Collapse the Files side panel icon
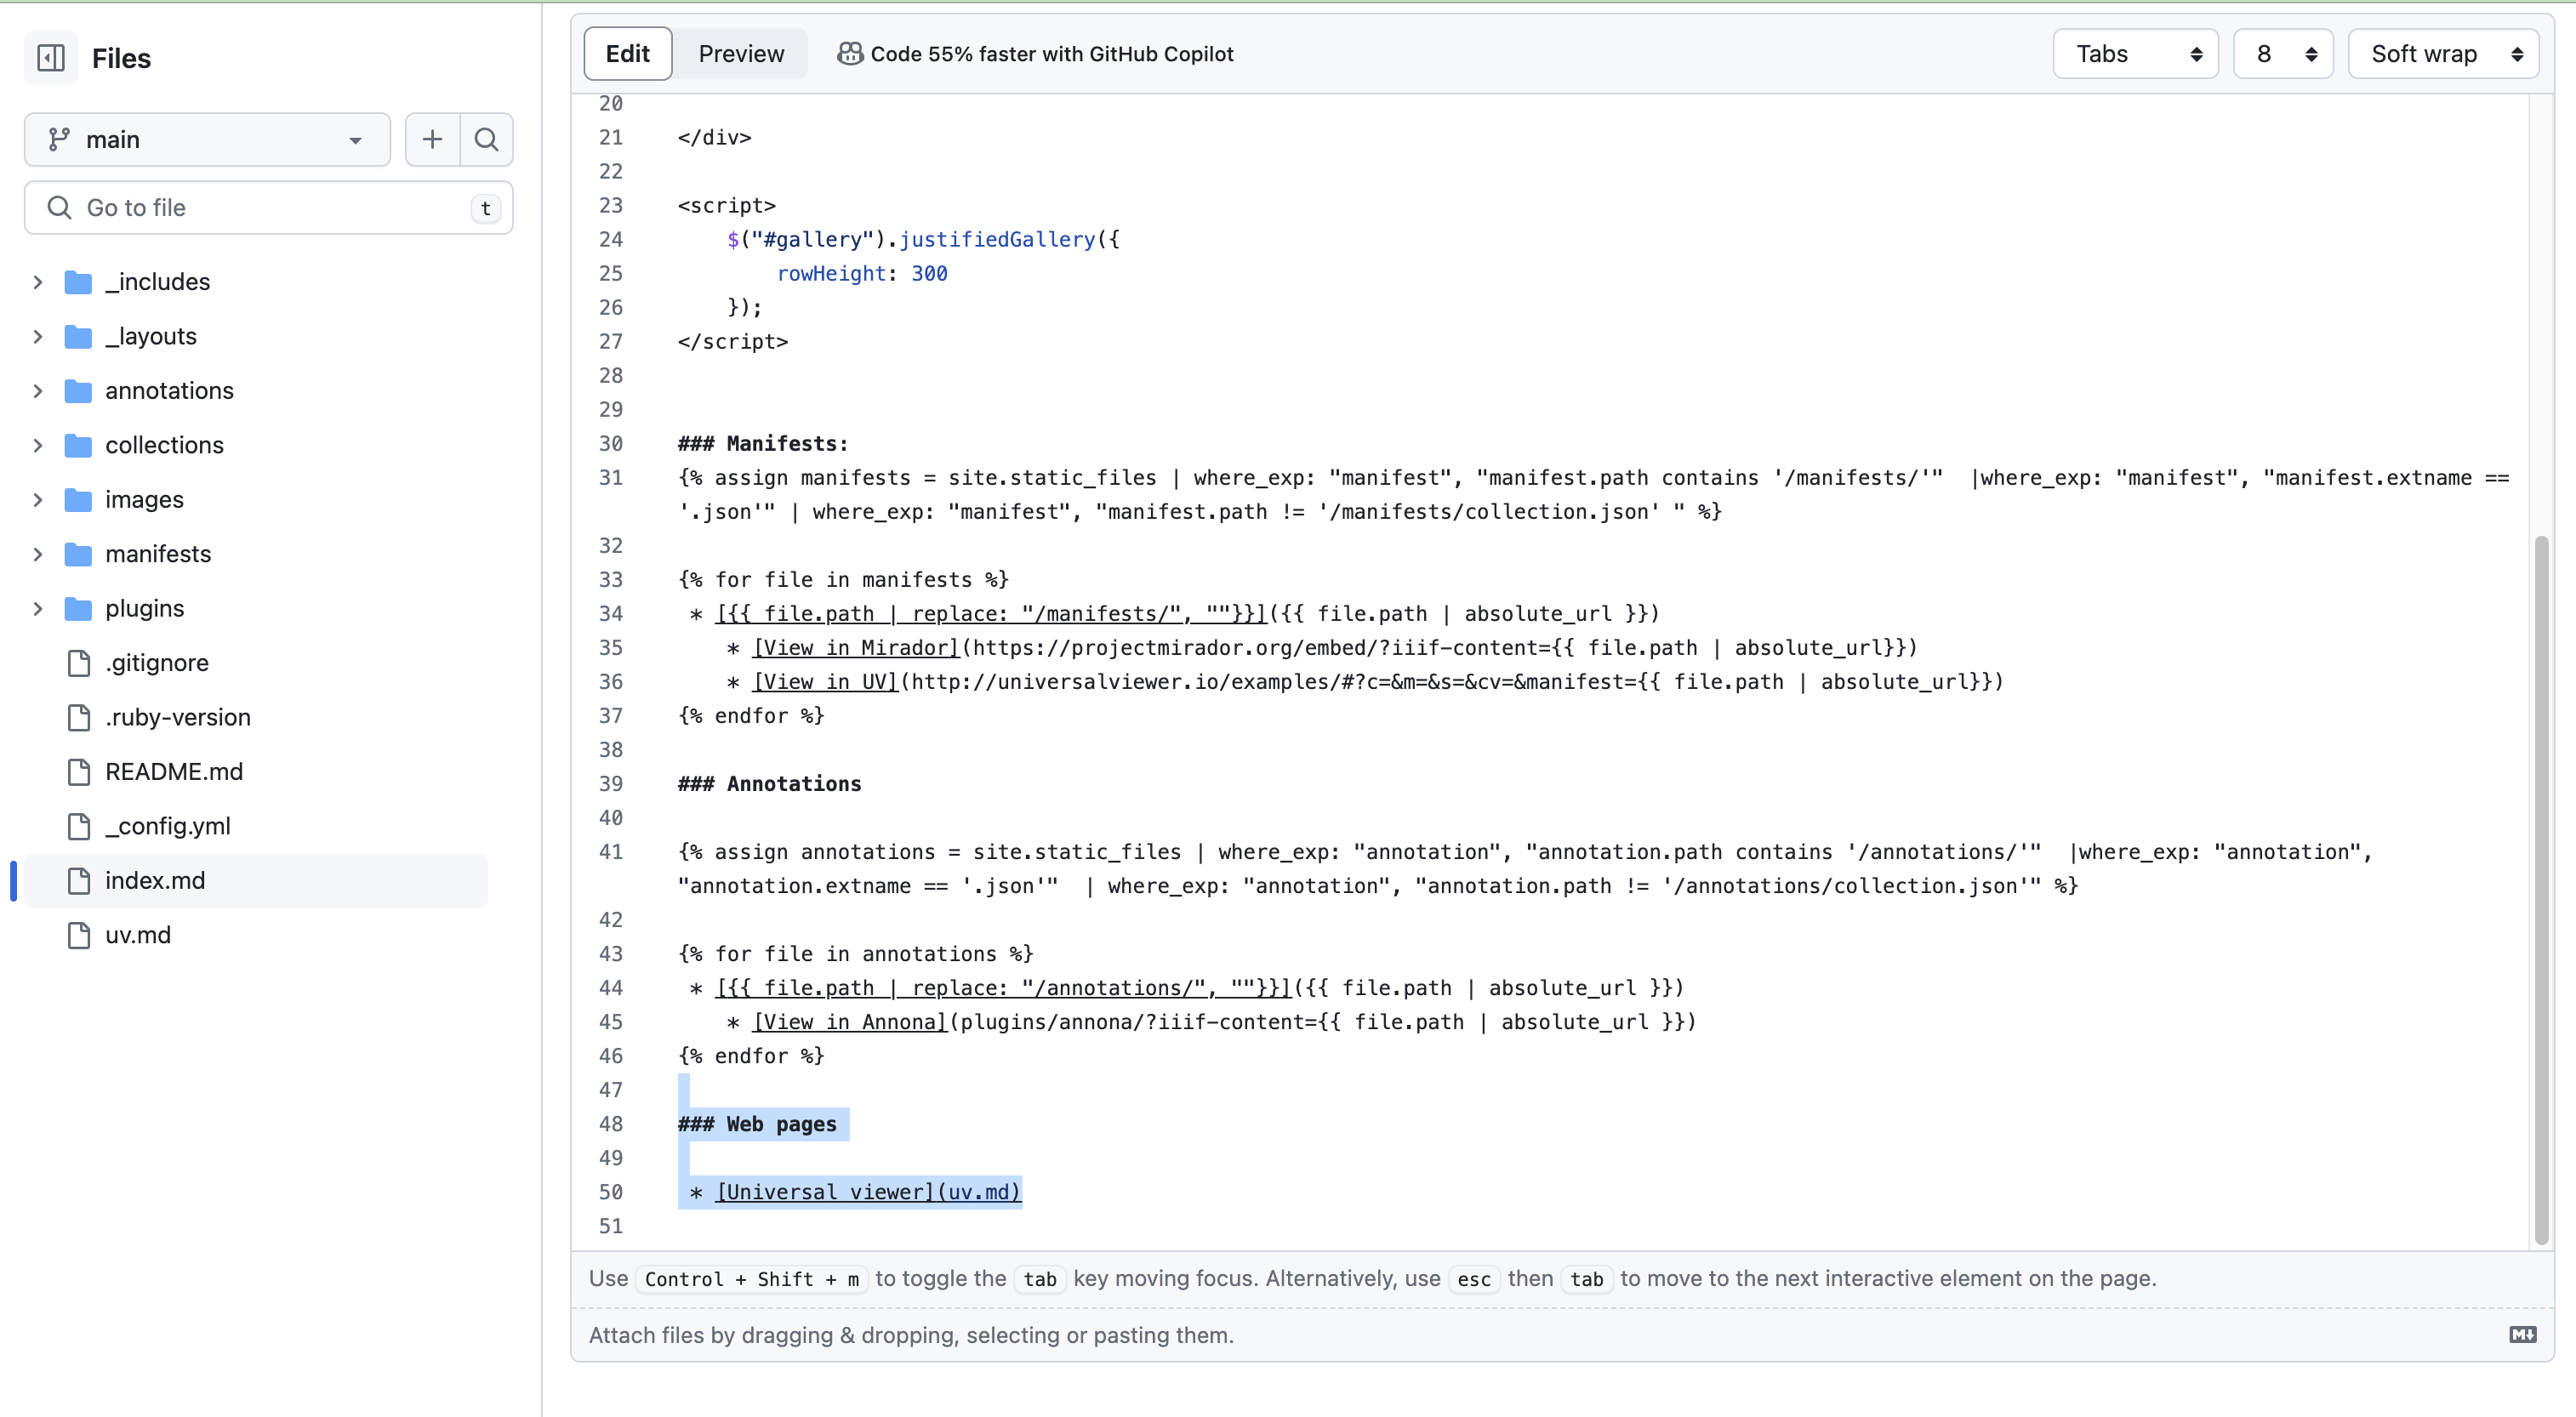This screenshot has height=1417, width=2576. 51,58
